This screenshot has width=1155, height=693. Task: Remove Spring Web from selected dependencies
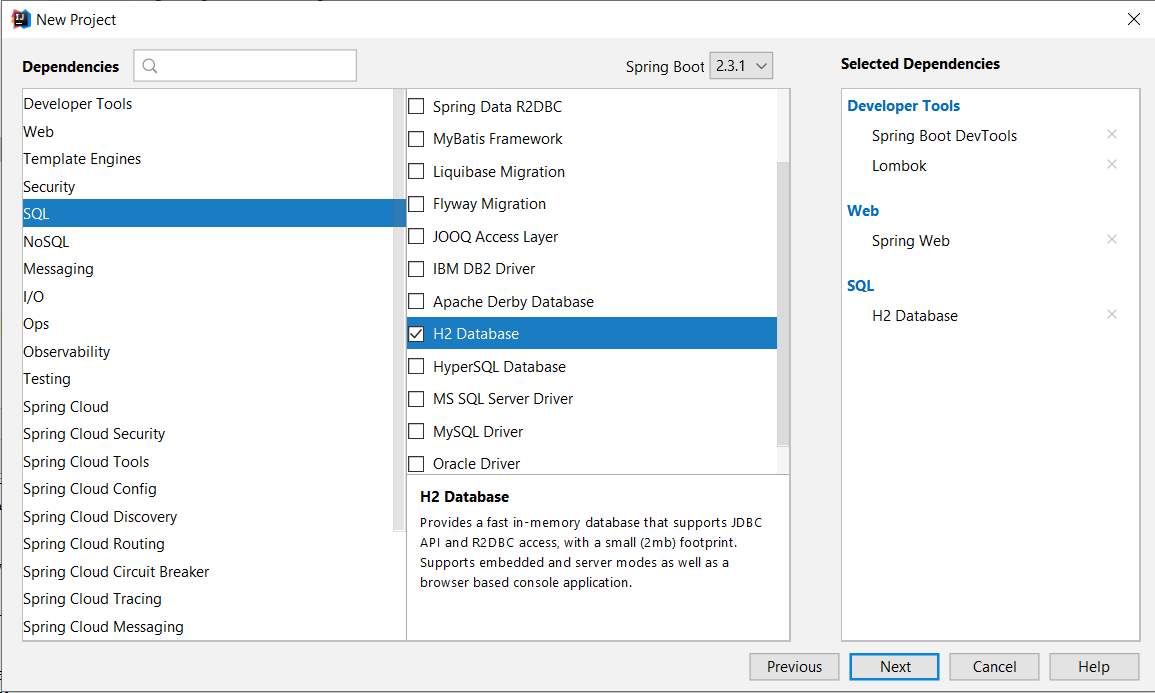click(x=1111, y=240)
